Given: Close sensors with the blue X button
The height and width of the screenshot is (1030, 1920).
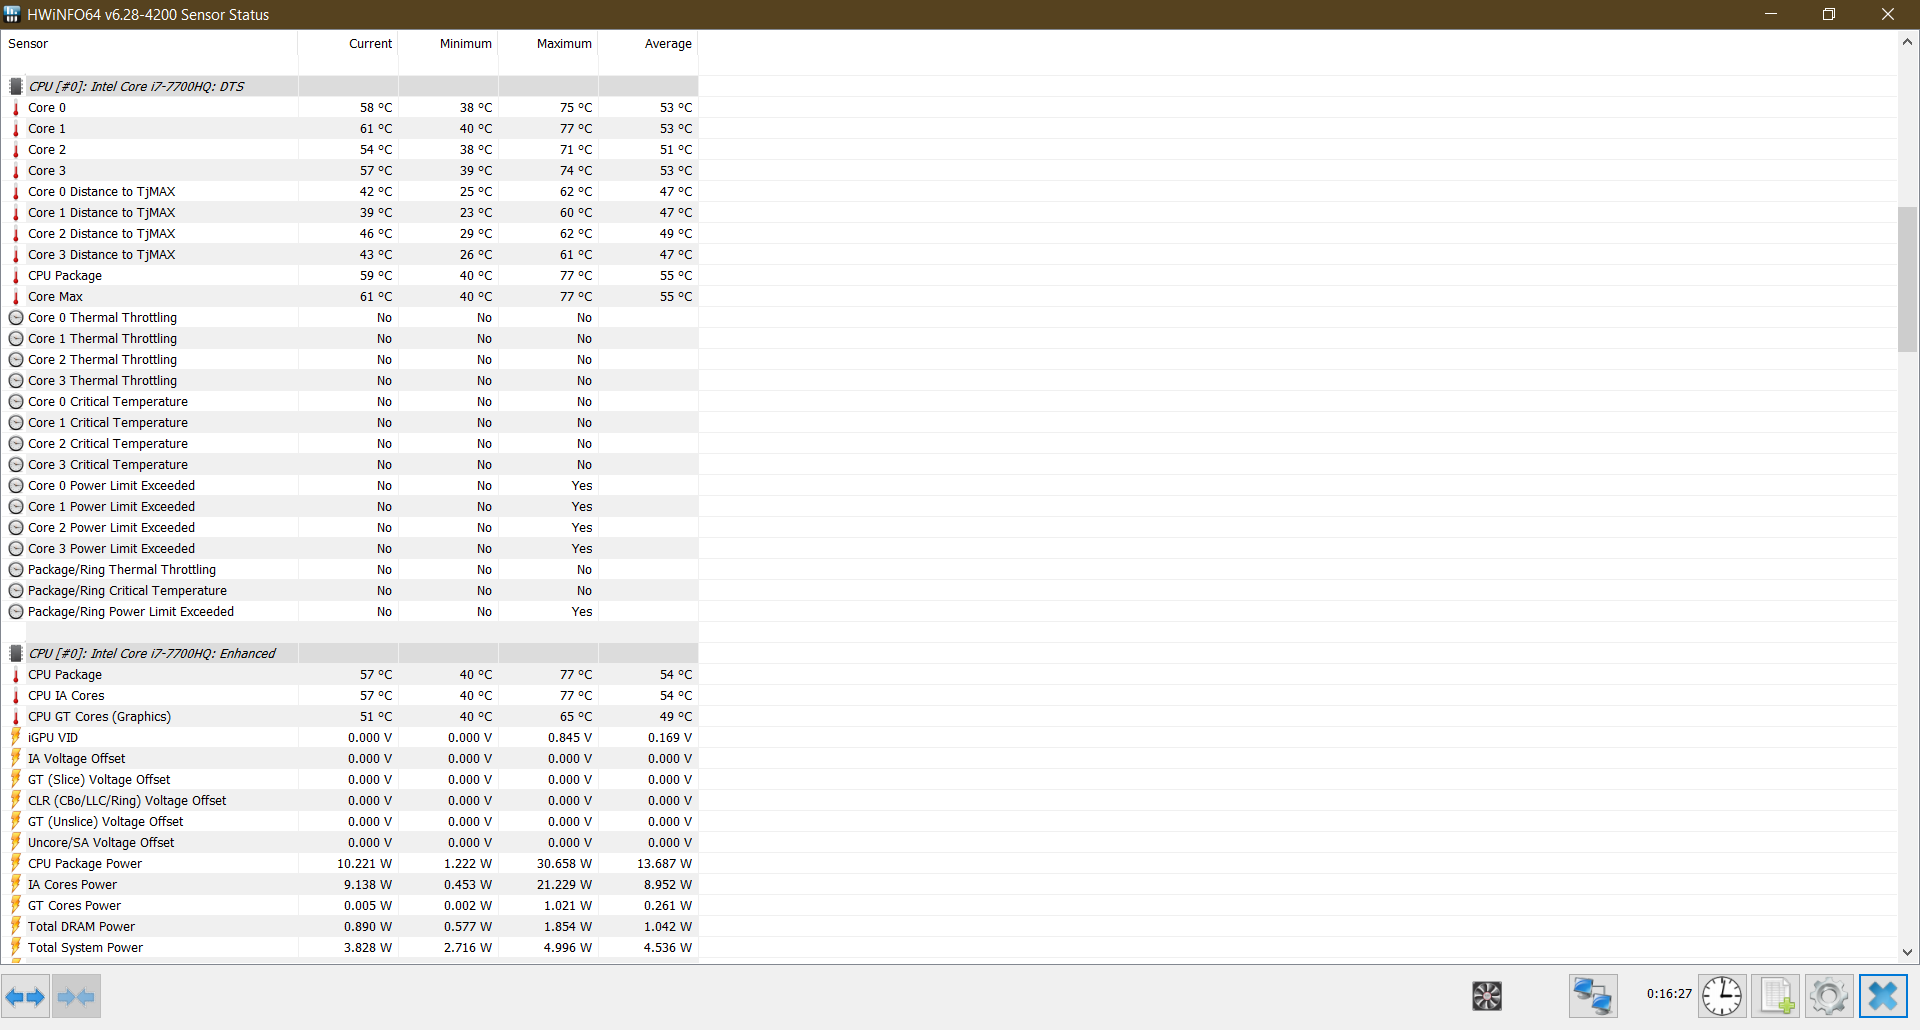Looking at the screenshot, I should 1883,996.
